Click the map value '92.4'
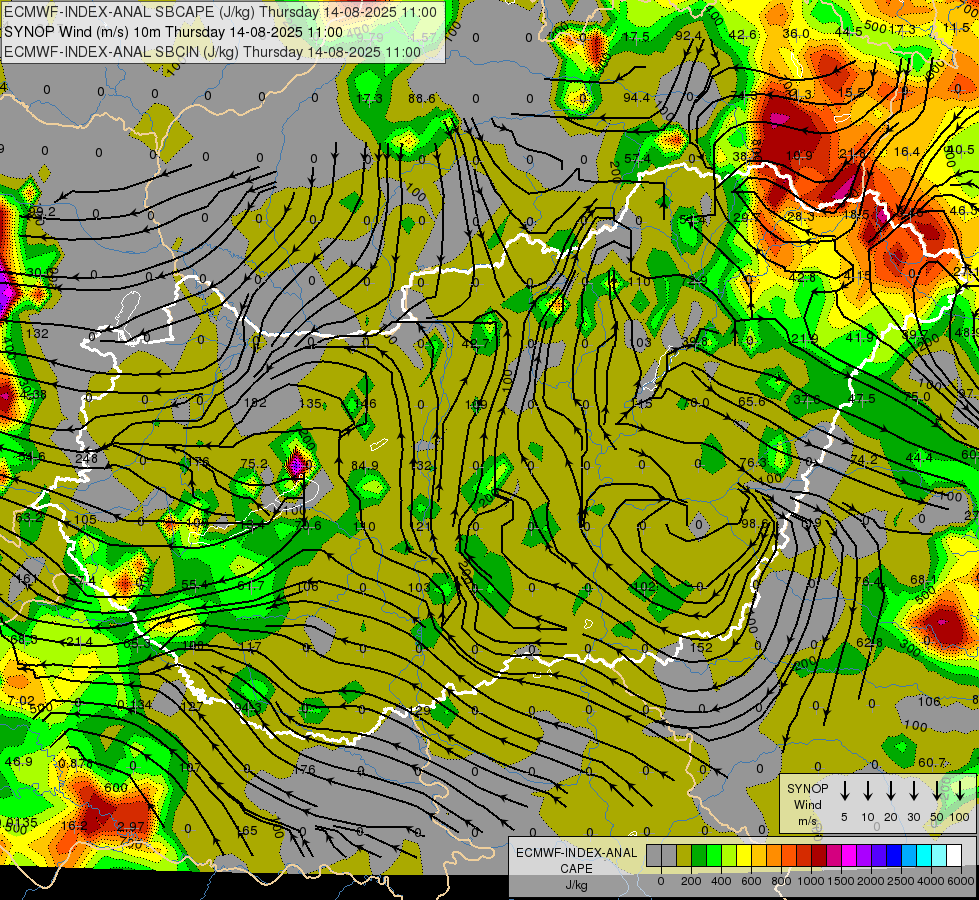The image size is (979, 900). click(688, 36)
